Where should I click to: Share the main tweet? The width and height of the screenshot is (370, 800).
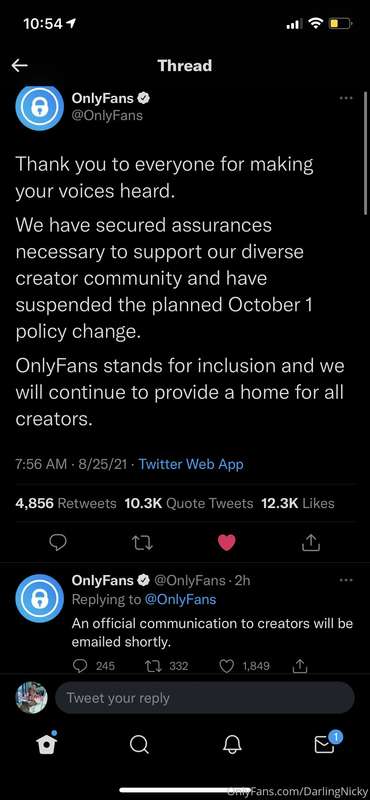(x=310, y=543)
